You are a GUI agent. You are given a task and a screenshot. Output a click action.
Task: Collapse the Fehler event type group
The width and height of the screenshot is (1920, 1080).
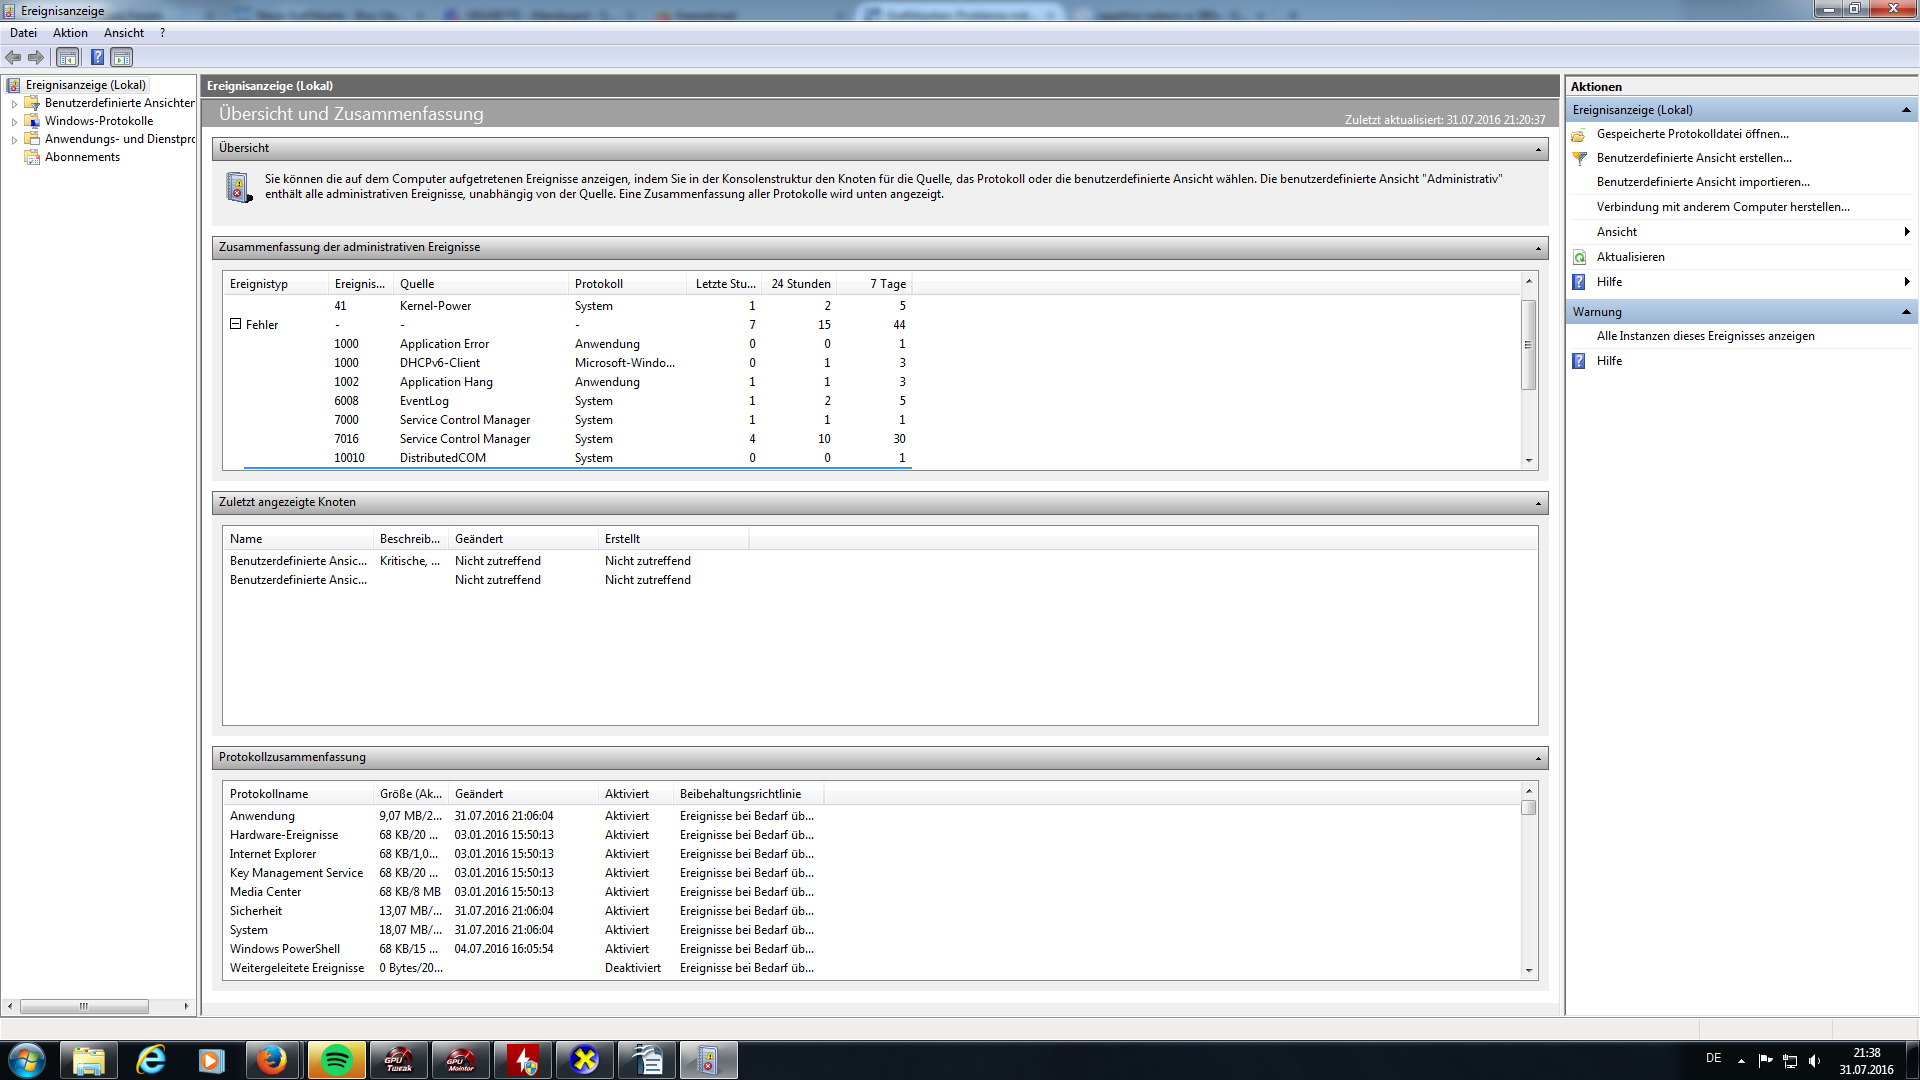coord(236,324)
